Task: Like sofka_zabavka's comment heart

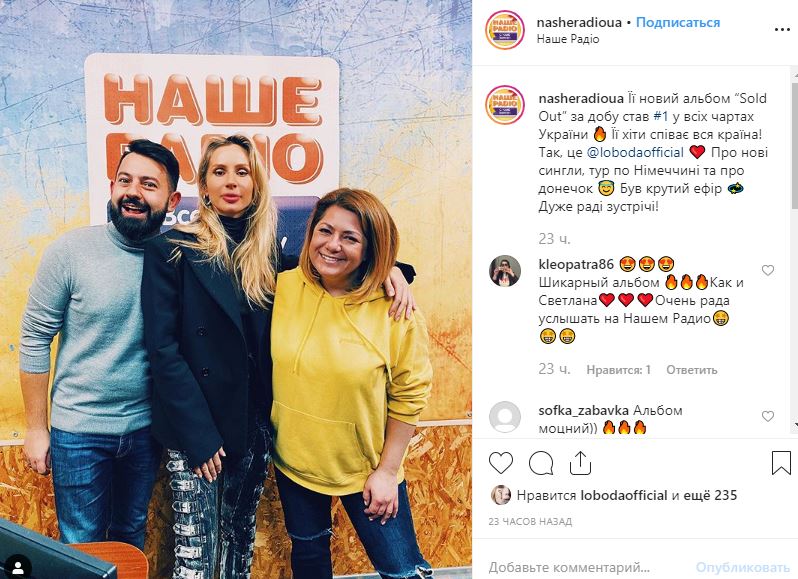Action: 767,416
